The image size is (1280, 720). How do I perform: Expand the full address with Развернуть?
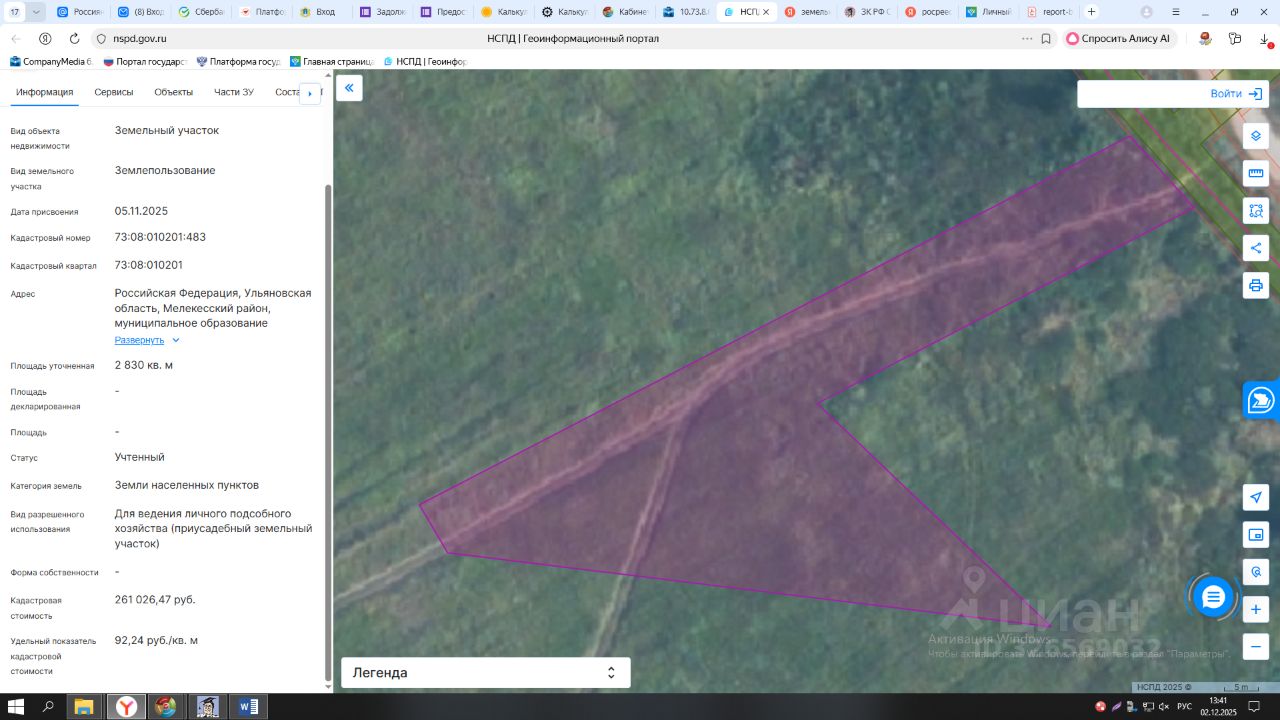[147, 340]
